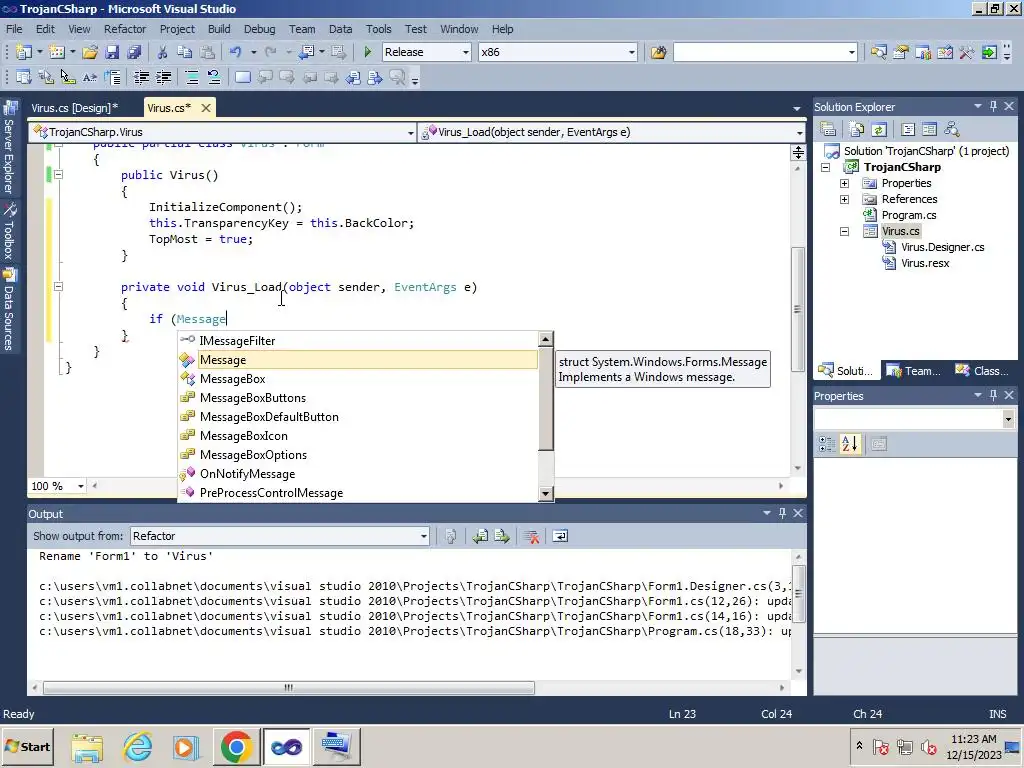
Task: Open Show output from Refactor dropdown
Action: pyautogui.click(x=423, y=536)
